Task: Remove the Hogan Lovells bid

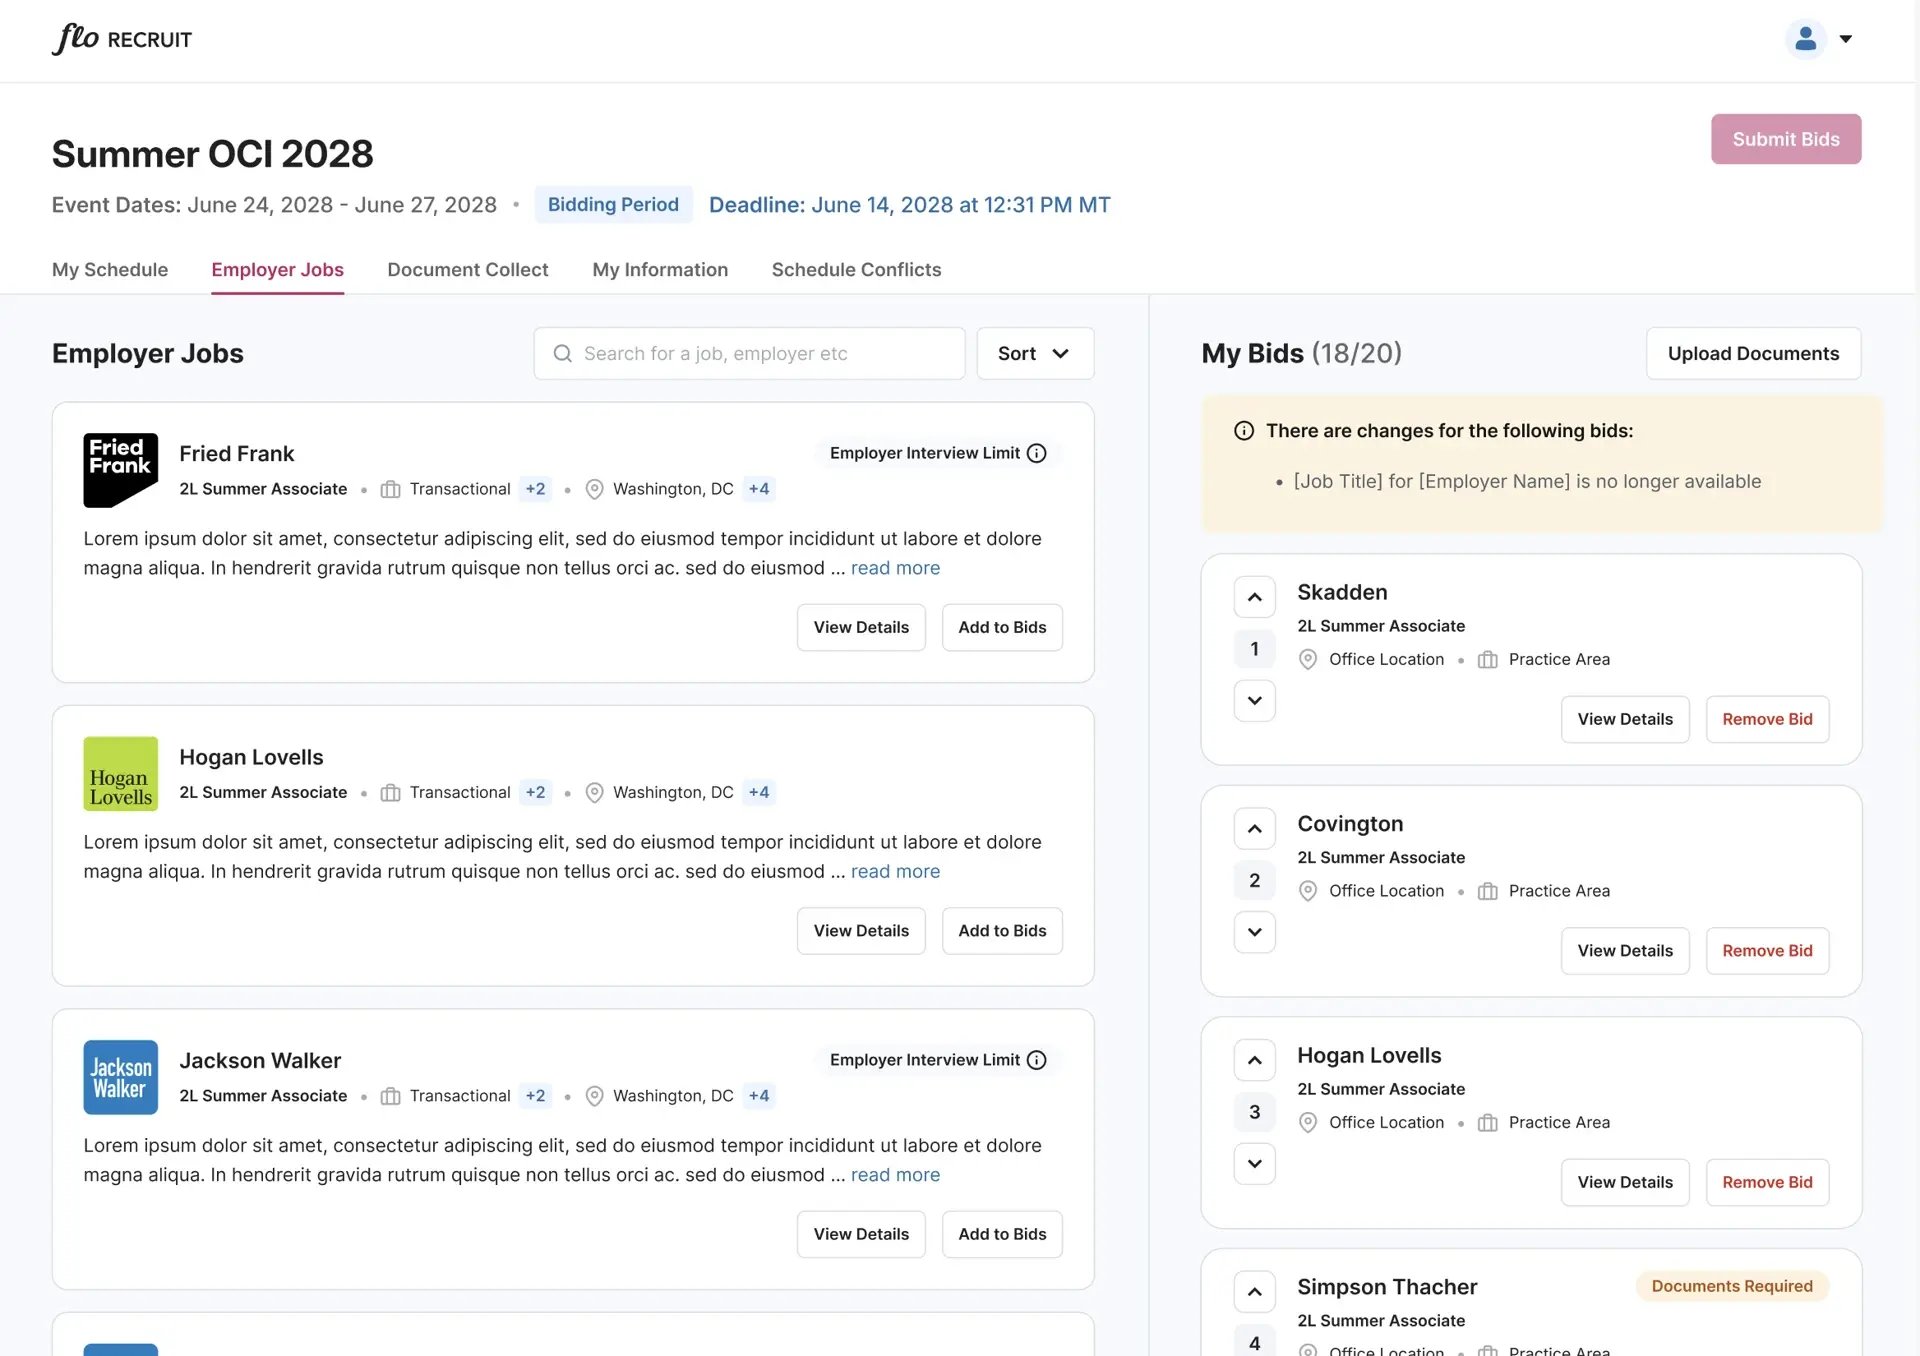Action: (1767, 1182)
